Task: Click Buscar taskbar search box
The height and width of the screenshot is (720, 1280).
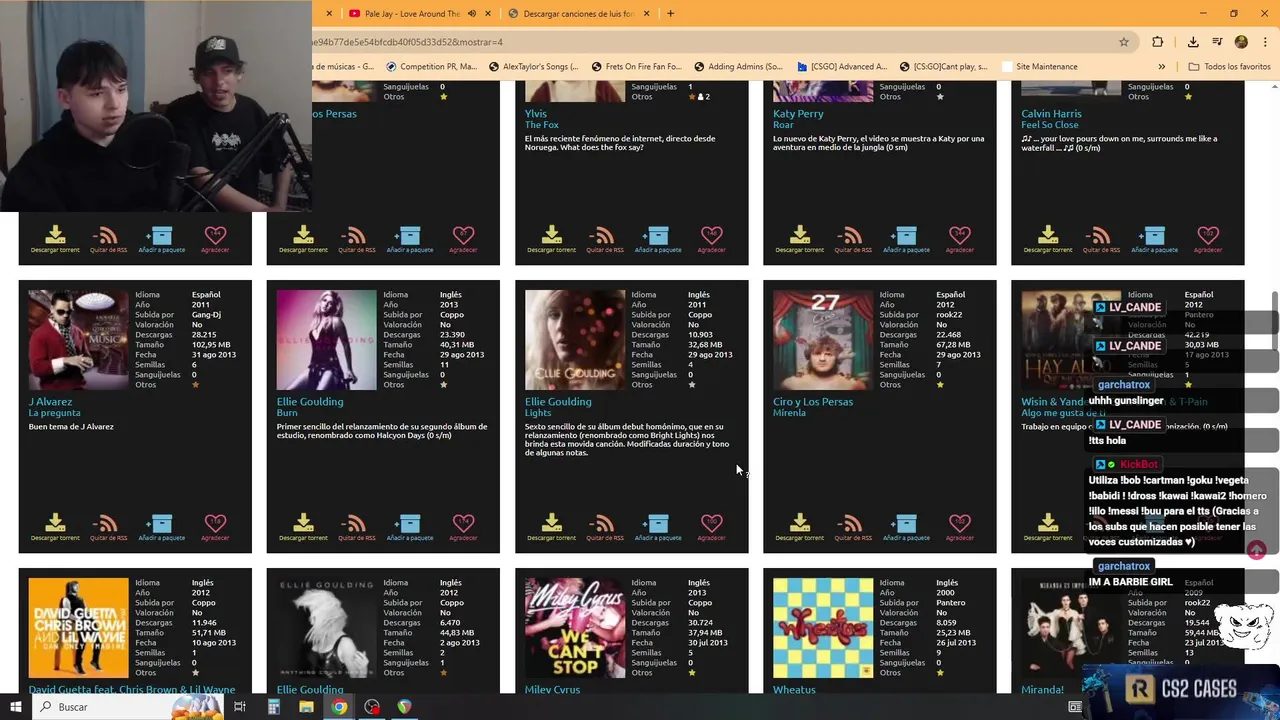Action: point(130,707)
